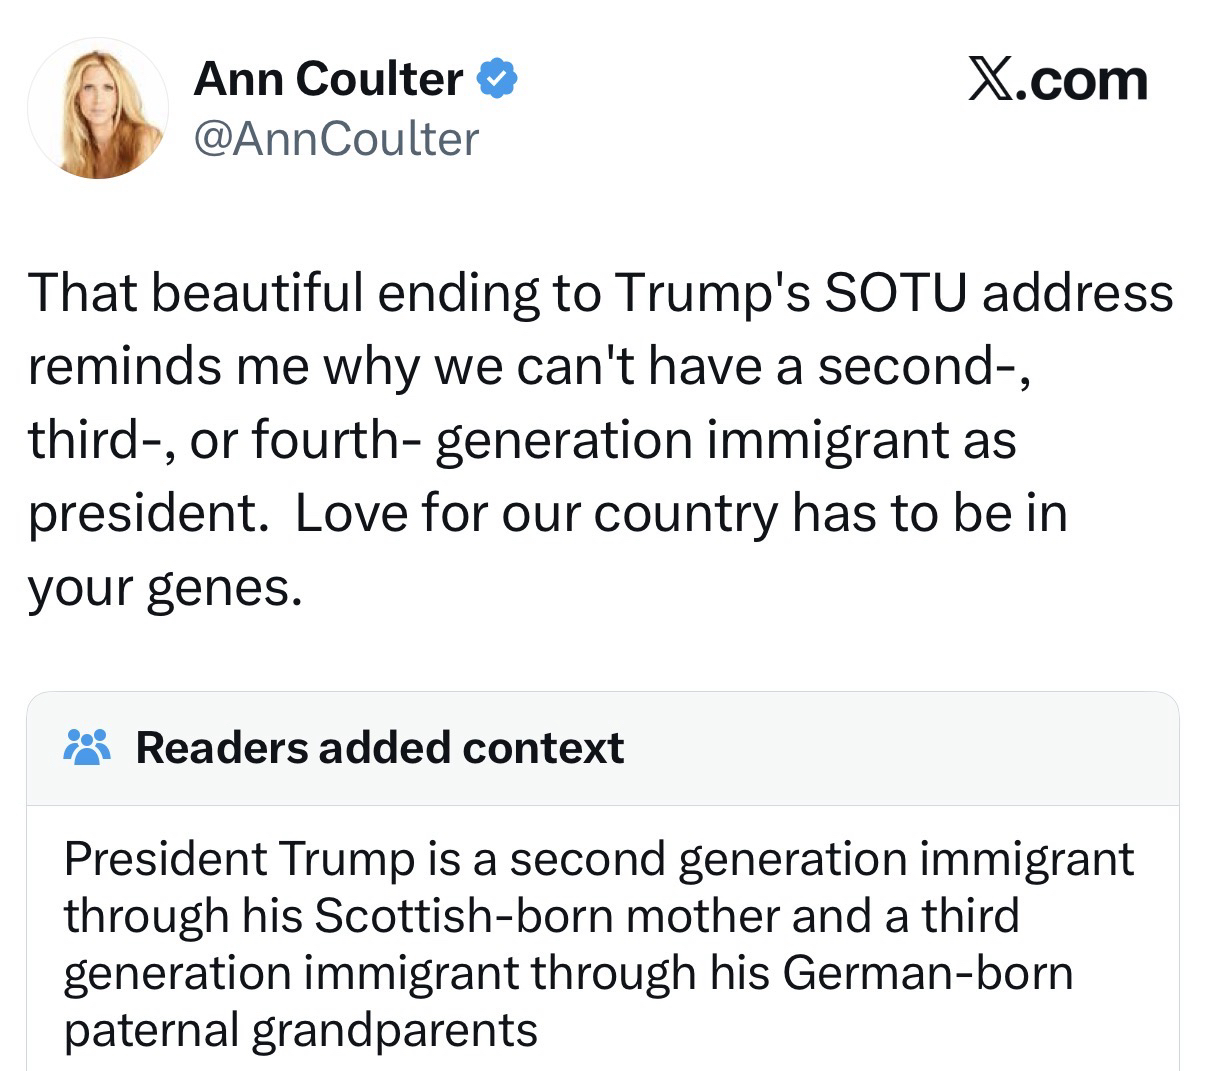Open the @AnnCoulter handle link
The height and width of the screenshot is (1071, 1206).
336,139
